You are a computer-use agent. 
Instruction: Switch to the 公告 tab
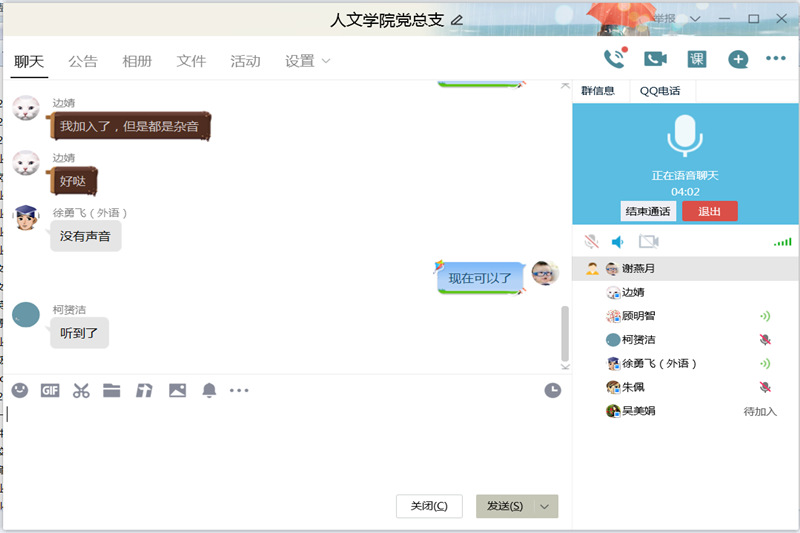pyautogui.click(x=83, y=61)
